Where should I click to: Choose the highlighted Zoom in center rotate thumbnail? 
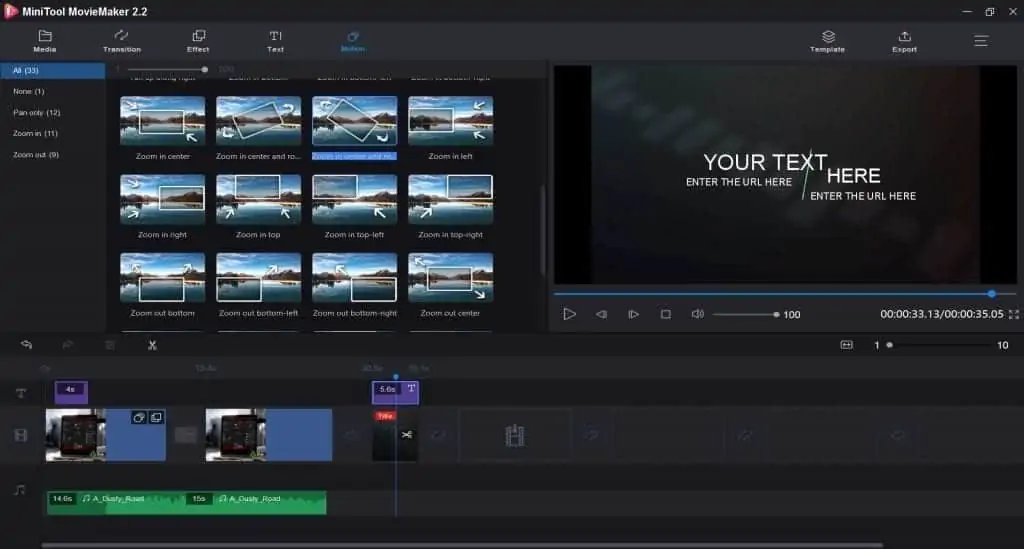coord(355,121)
